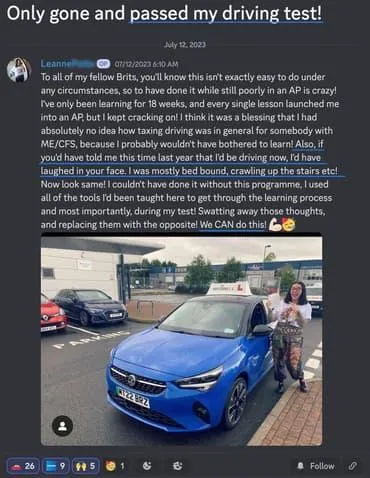Open the add super reaction picker

(x=178, y=466)
